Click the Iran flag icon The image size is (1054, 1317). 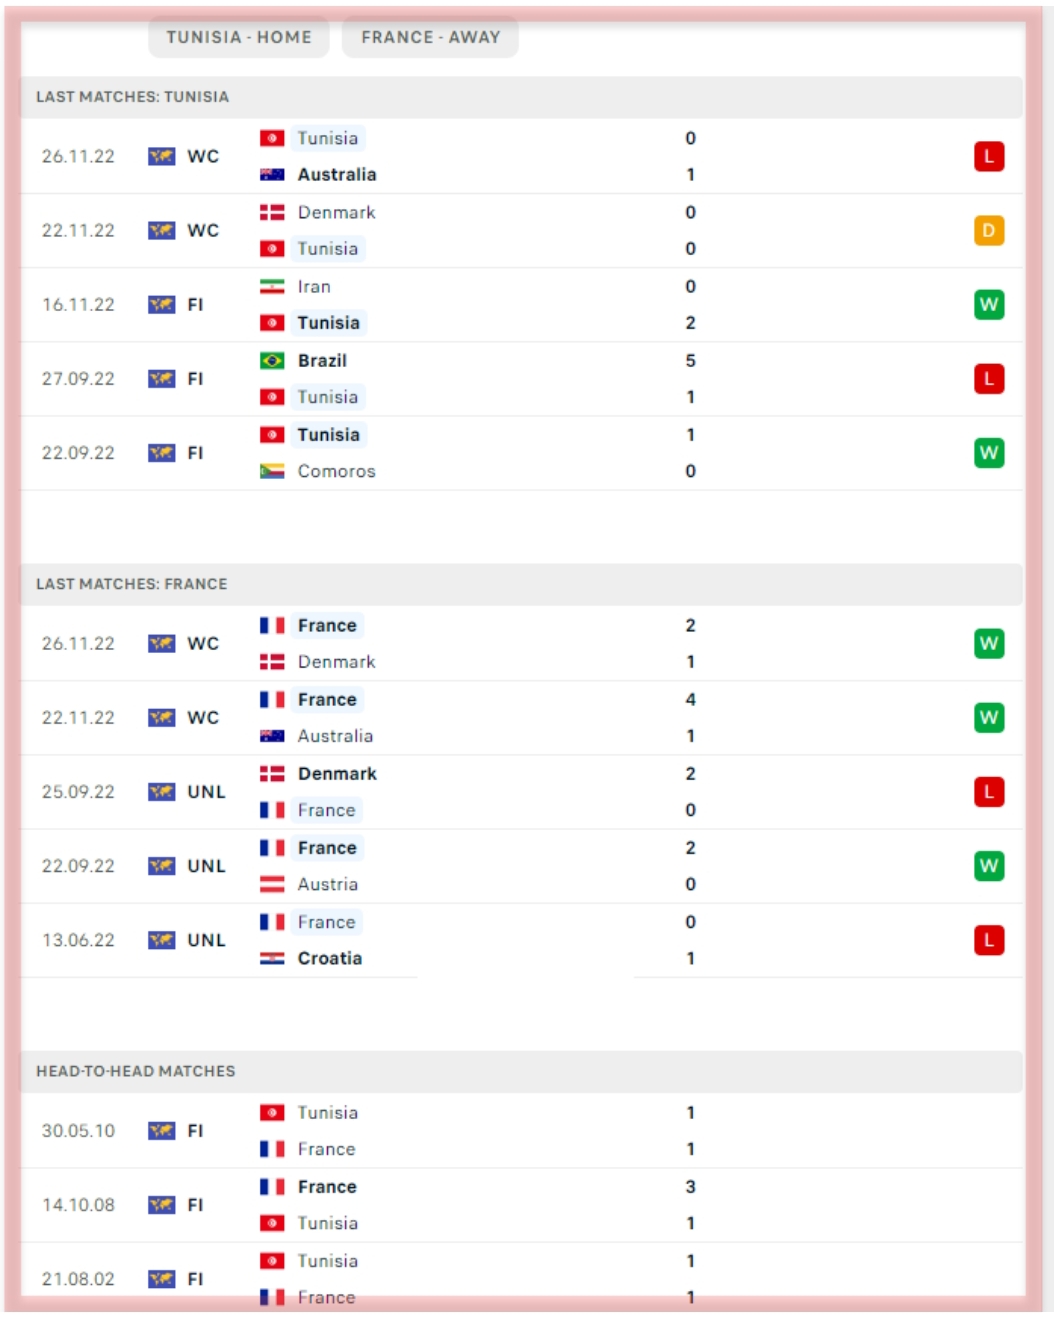(272, 286)
